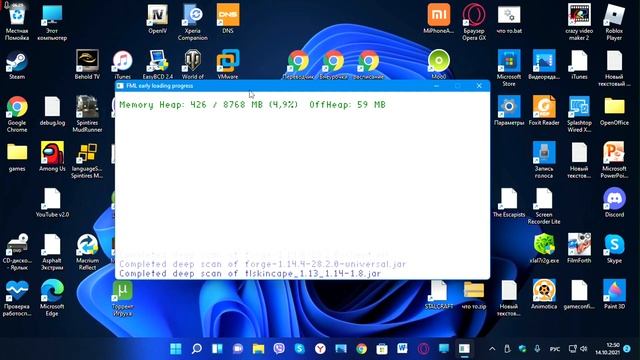Show hidden tray icons chevron
This screenshot has height=360, width=640.
pos(492,349)
